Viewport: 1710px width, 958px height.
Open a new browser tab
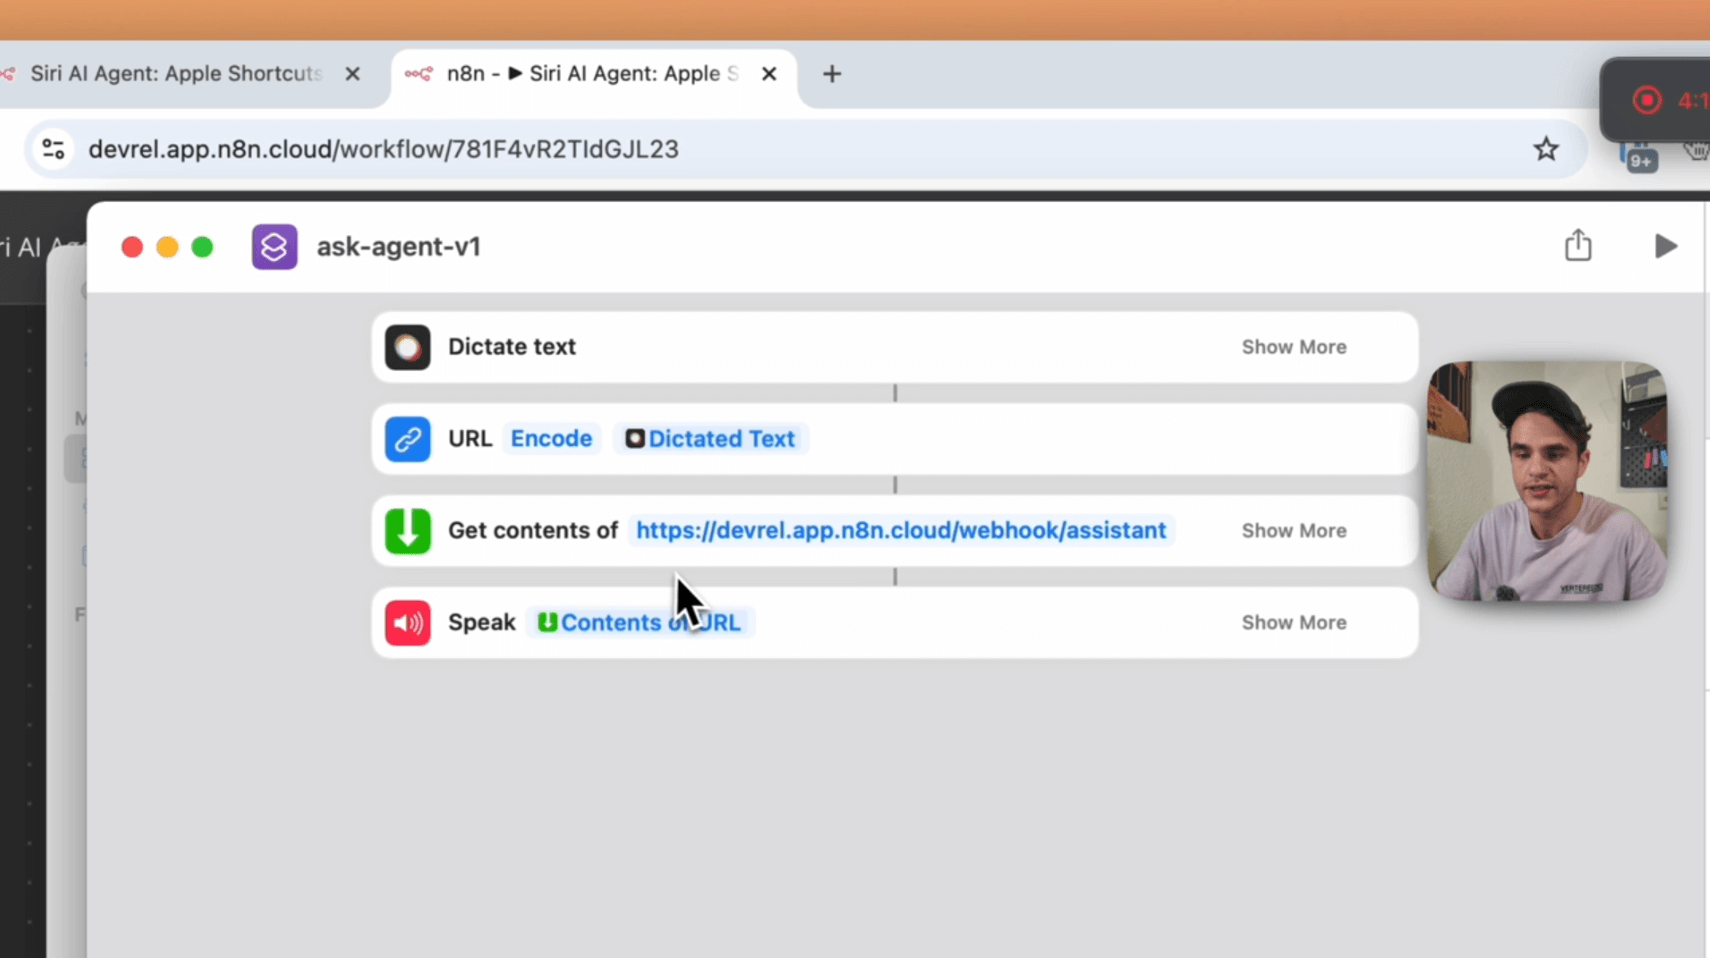[832, 74]
